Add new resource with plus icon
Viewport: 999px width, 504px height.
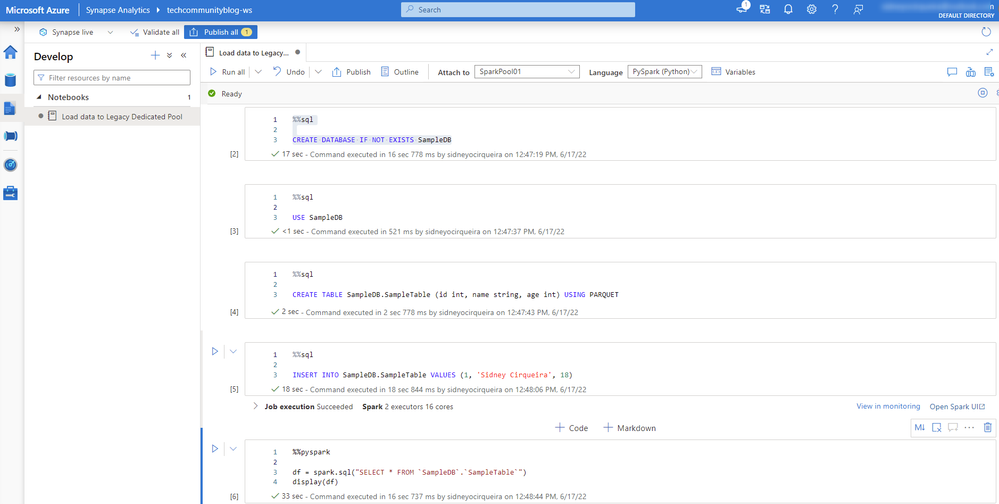pos(155,55)
